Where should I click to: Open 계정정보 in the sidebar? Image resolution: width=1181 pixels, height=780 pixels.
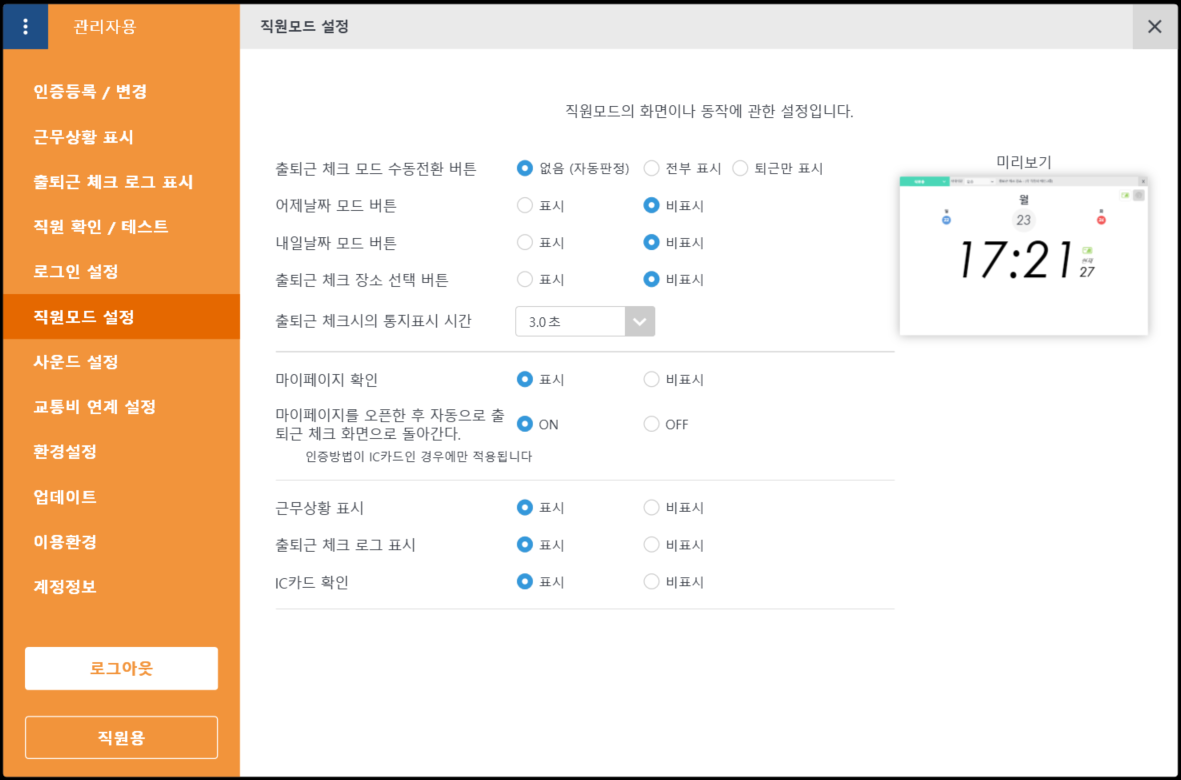point(65,587)
